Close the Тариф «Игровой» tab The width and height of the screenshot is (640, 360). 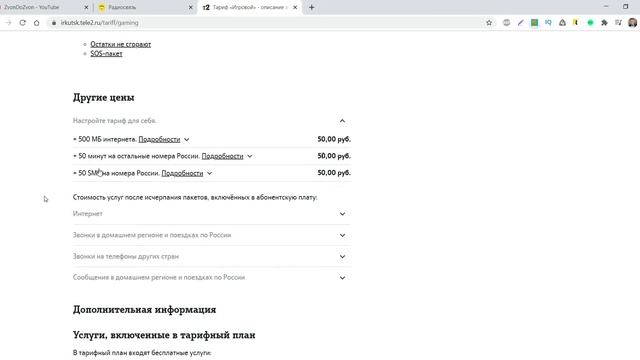[x=295, y=7]
